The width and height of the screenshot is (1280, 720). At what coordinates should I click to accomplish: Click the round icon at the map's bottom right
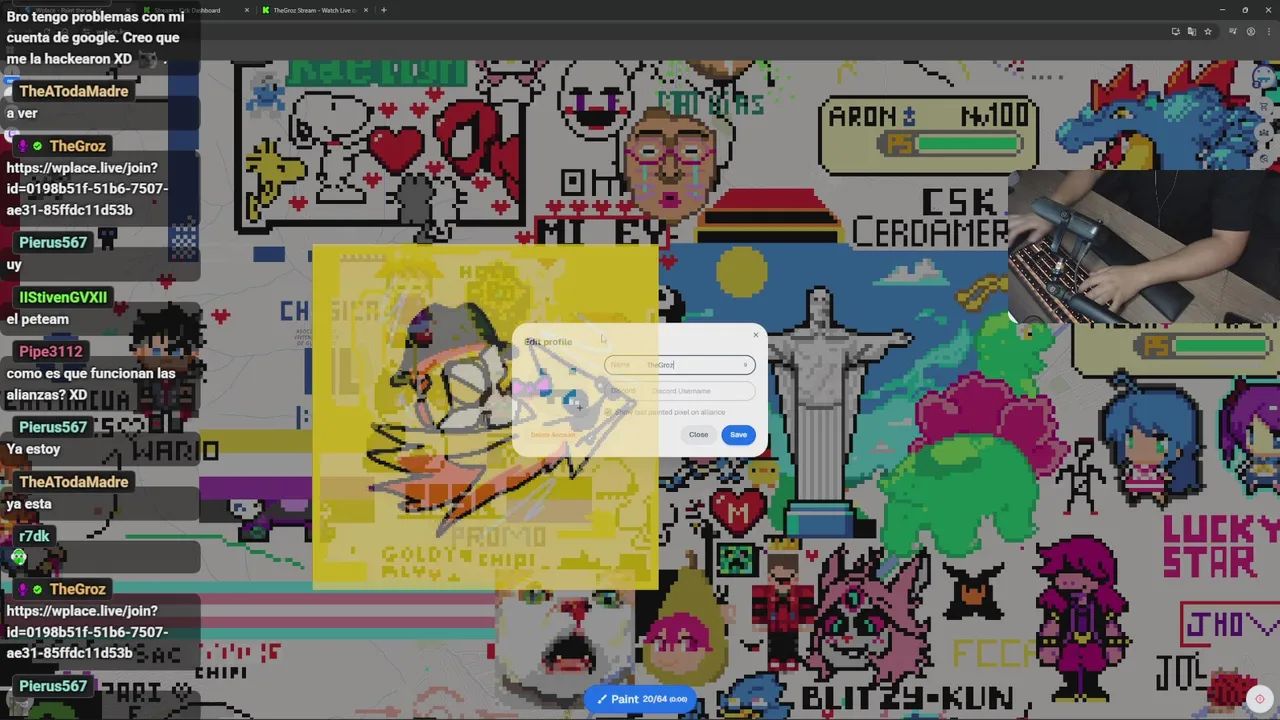[x=1260, y=699]
